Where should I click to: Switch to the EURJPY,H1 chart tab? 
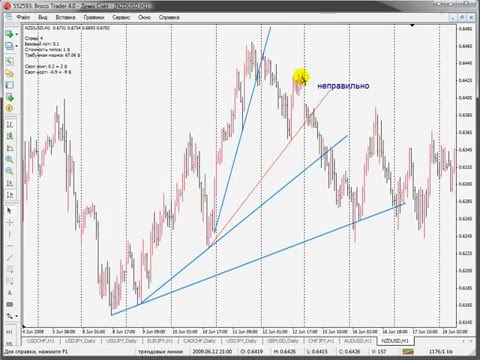click(160, 341)
